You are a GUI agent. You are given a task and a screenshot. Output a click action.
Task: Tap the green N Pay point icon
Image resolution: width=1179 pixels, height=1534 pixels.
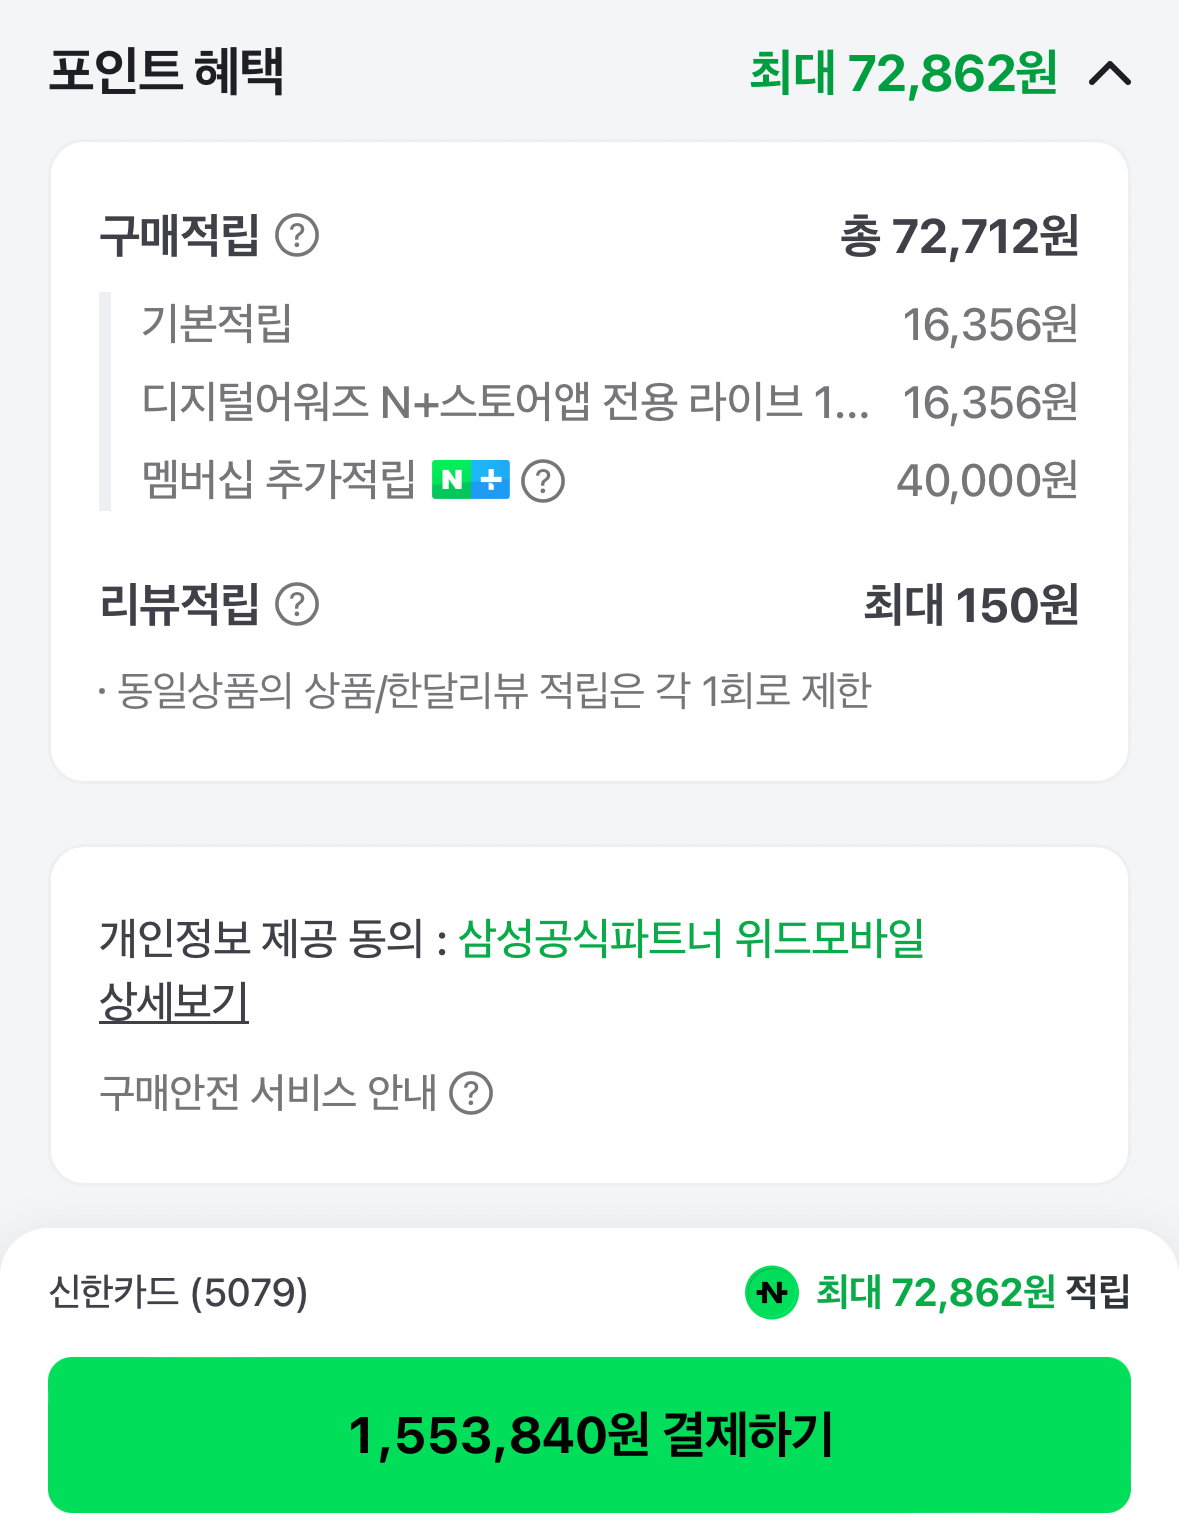(771, 1292)
